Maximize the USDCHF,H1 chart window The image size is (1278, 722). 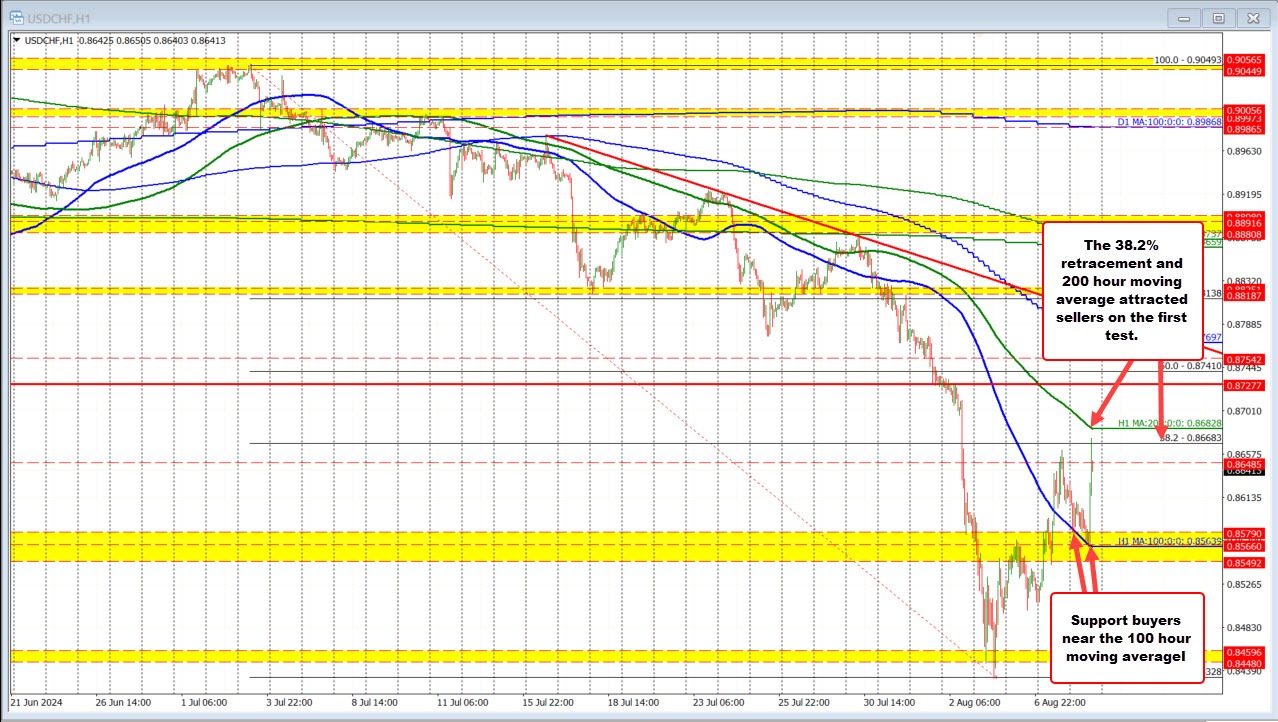coord(1218,17)
